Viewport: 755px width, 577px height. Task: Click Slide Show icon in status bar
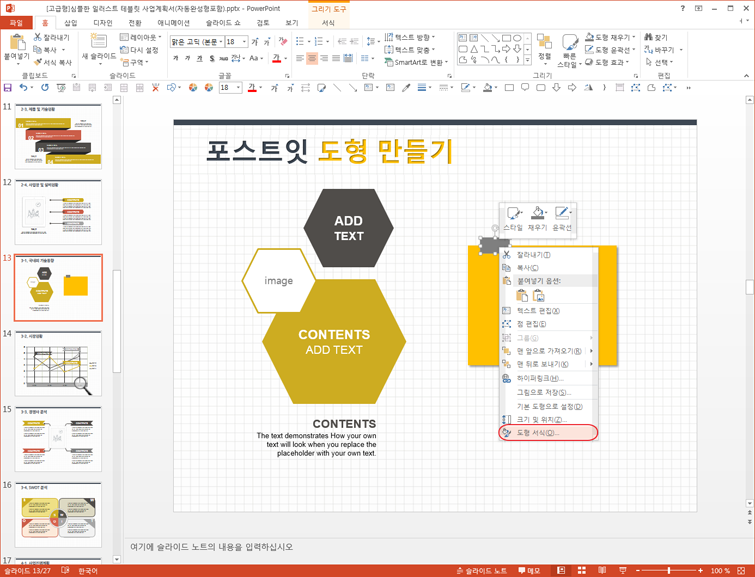click(x=623, y=571)
